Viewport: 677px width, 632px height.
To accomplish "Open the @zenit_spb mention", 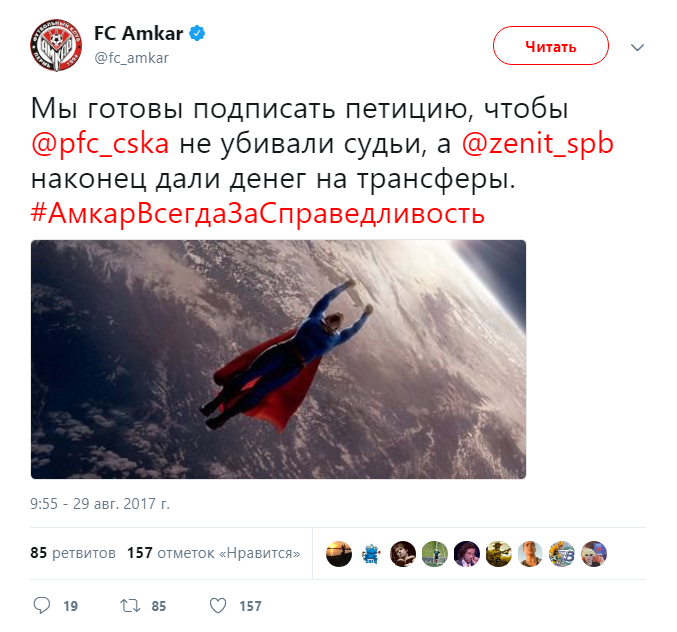I will click(538, 143).
